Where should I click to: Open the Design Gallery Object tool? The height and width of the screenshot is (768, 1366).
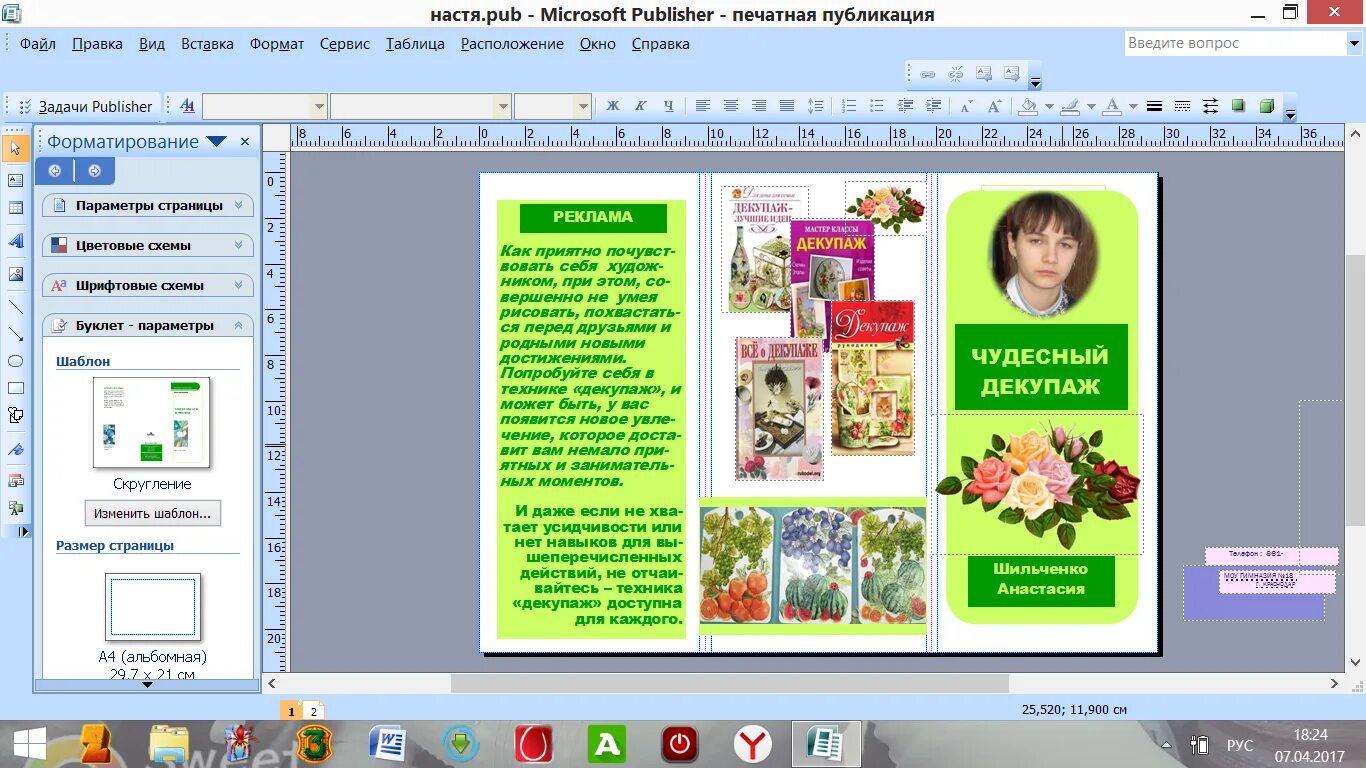[15, 481]
